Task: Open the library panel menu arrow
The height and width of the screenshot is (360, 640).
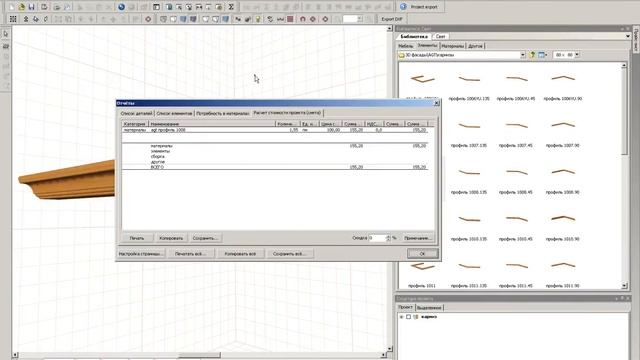Action: coord(628,37)
